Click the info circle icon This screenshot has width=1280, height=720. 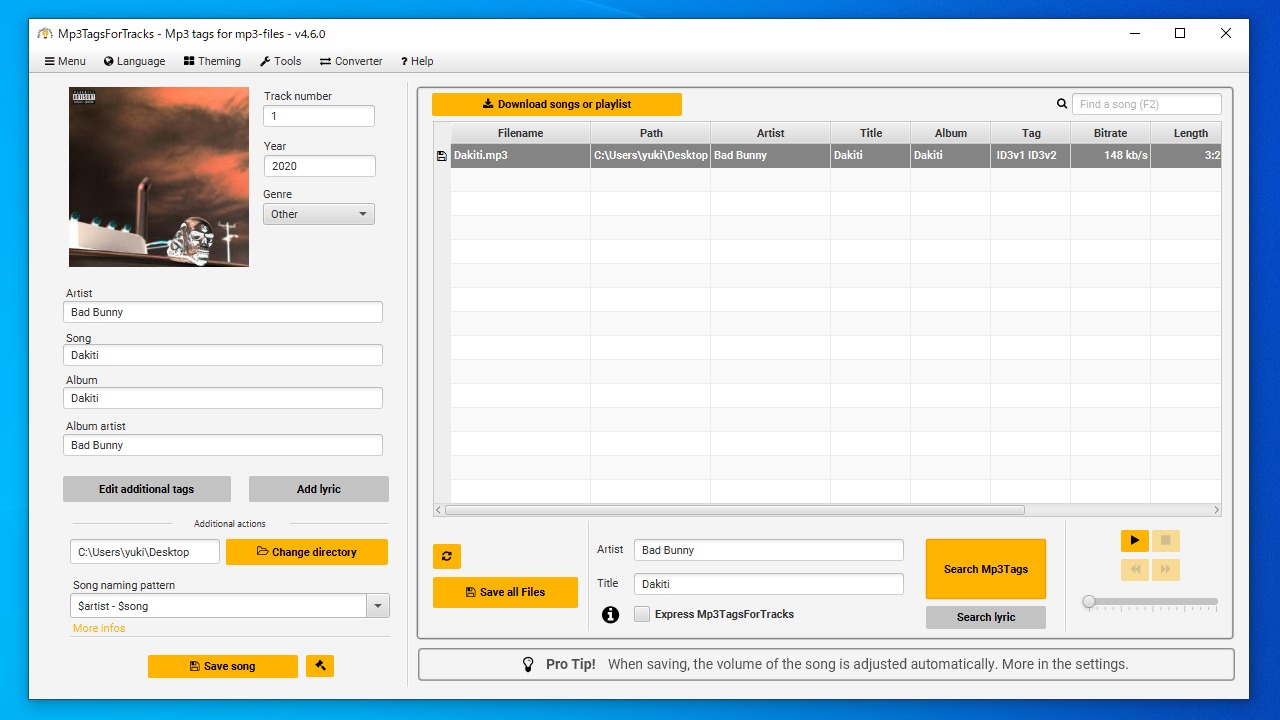(x=610, y=614)
